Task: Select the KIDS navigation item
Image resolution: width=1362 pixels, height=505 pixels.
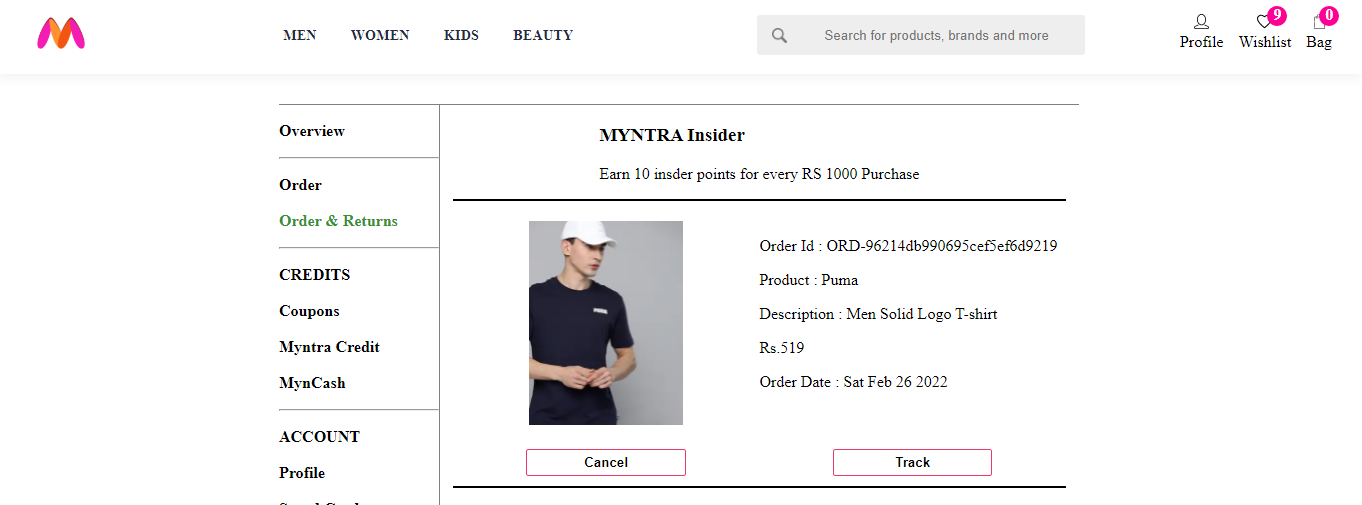Action: pyautogui.click(x=461, y=35)
